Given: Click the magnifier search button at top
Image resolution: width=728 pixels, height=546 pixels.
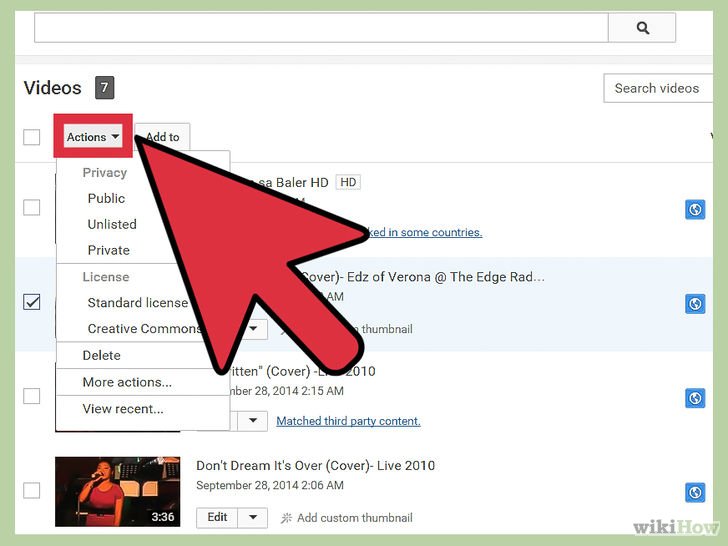Looking at the screenshot, I should 642,28.
